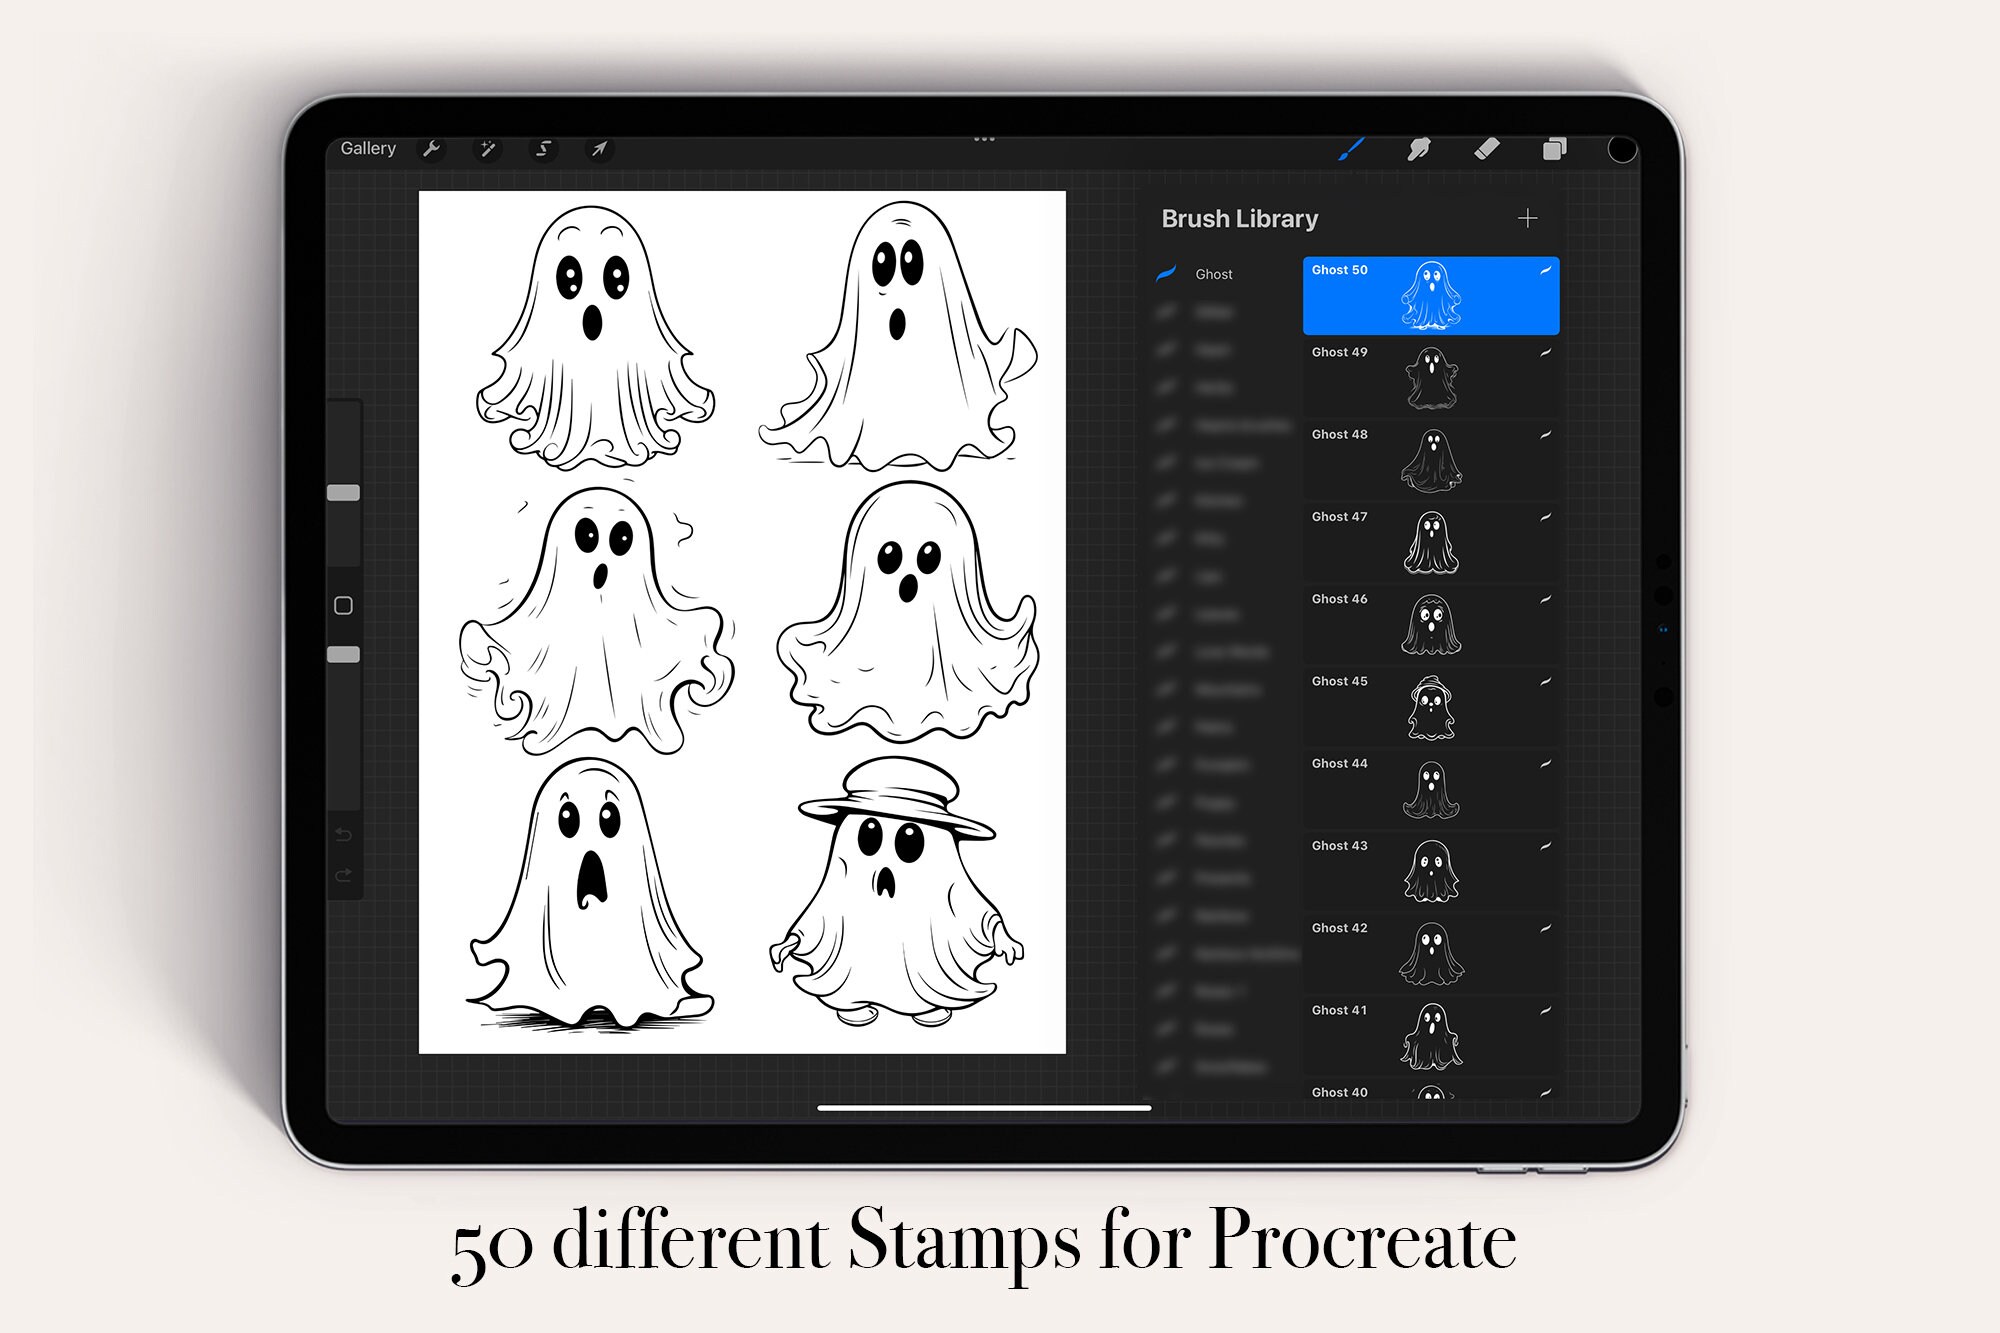Select the Ghost 44 brush

pos(1430,789)
